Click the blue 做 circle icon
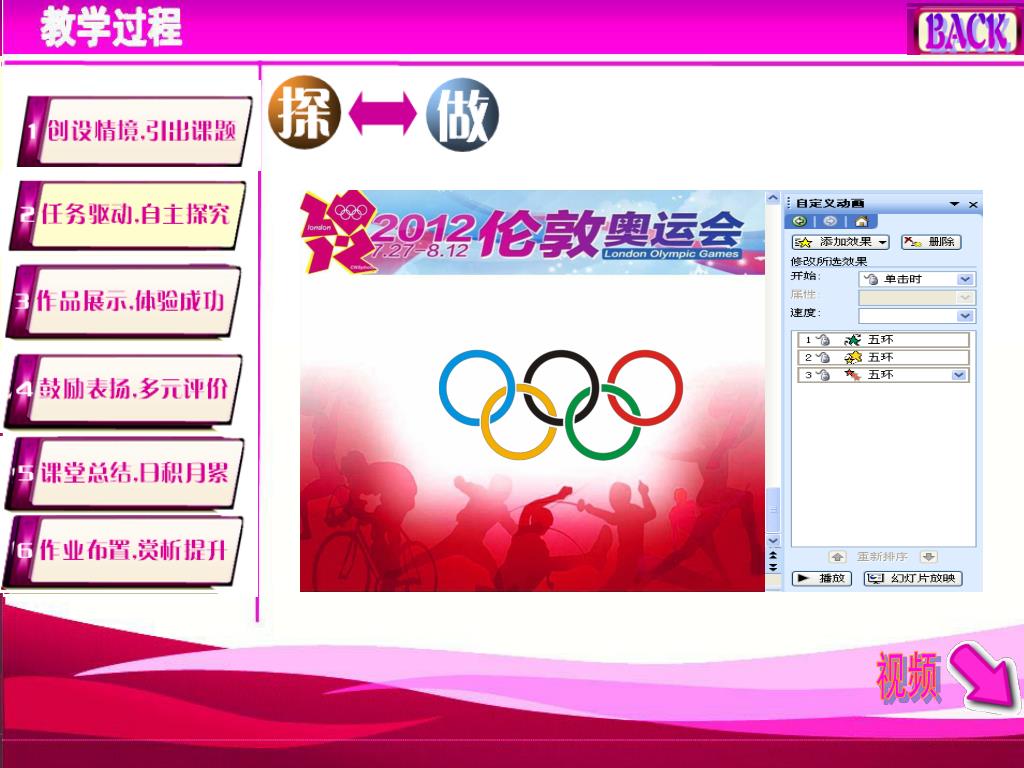Screen dimensions: 1024x768 pos(462,114)
